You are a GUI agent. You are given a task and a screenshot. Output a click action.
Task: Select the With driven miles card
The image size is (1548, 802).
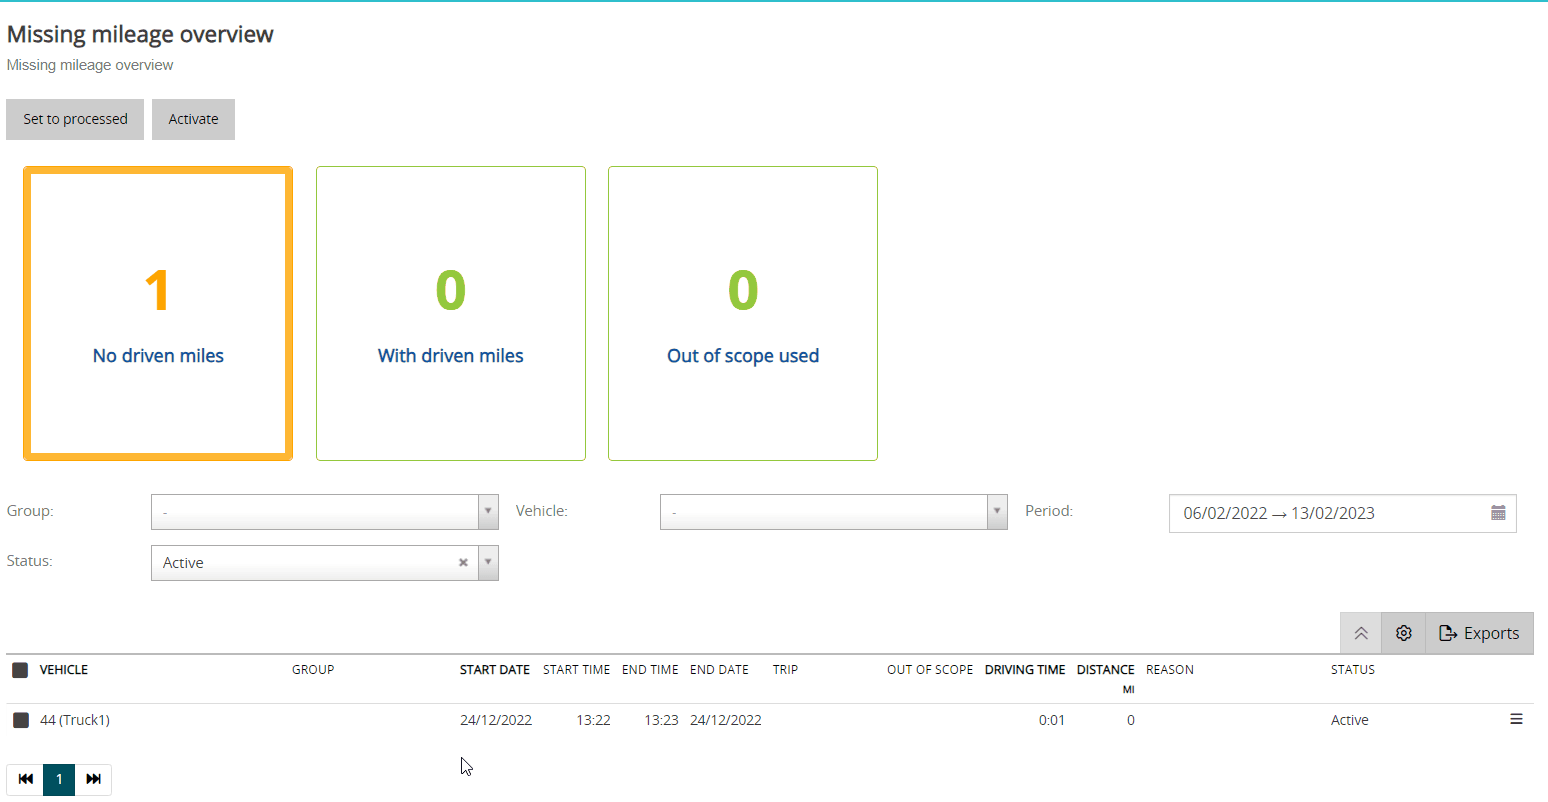click(451, 313)
